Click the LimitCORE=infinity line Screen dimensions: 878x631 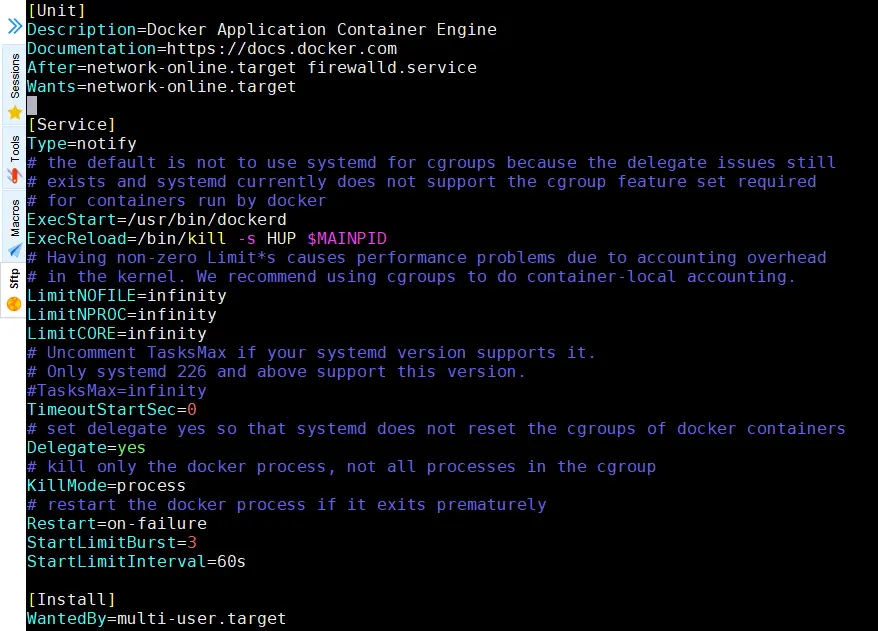click(116, 334)
